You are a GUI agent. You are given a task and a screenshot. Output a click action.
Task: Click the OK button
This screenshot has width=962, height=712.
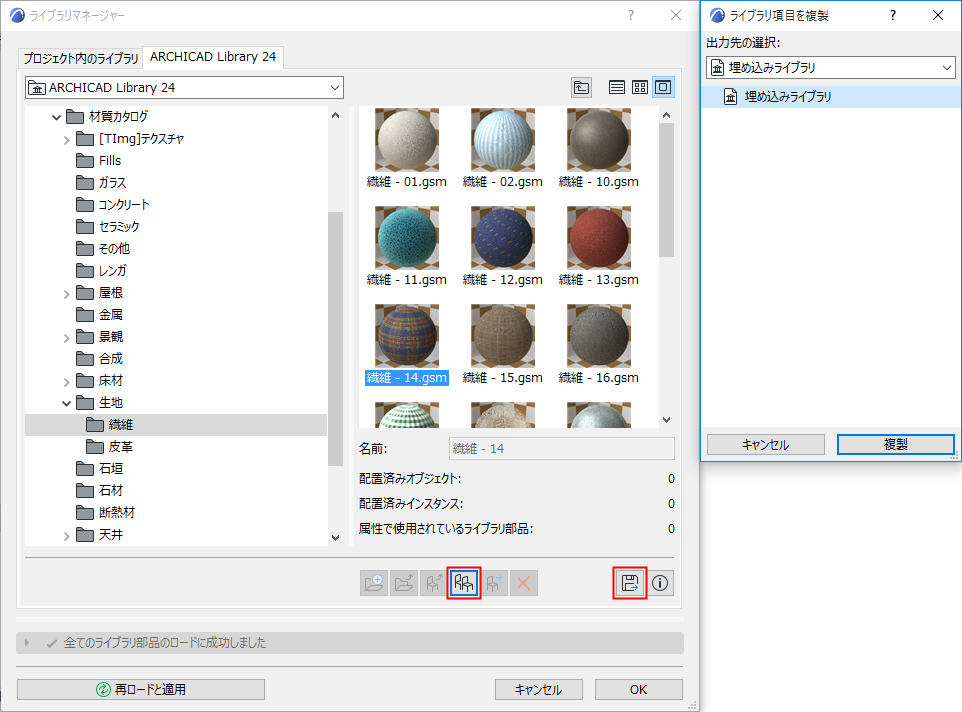coord(638,689)
